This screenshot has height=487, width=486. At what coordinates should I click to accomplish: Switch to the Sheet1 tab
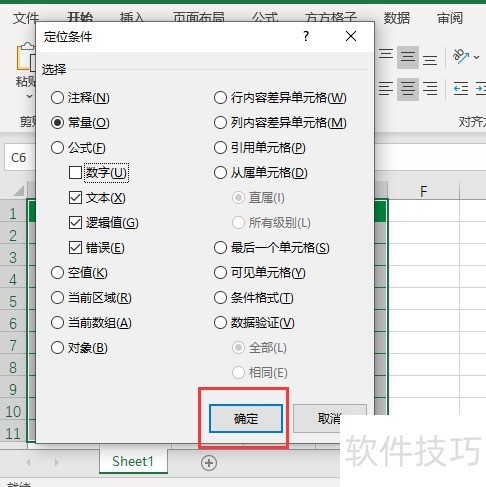[x=133, y=462]
